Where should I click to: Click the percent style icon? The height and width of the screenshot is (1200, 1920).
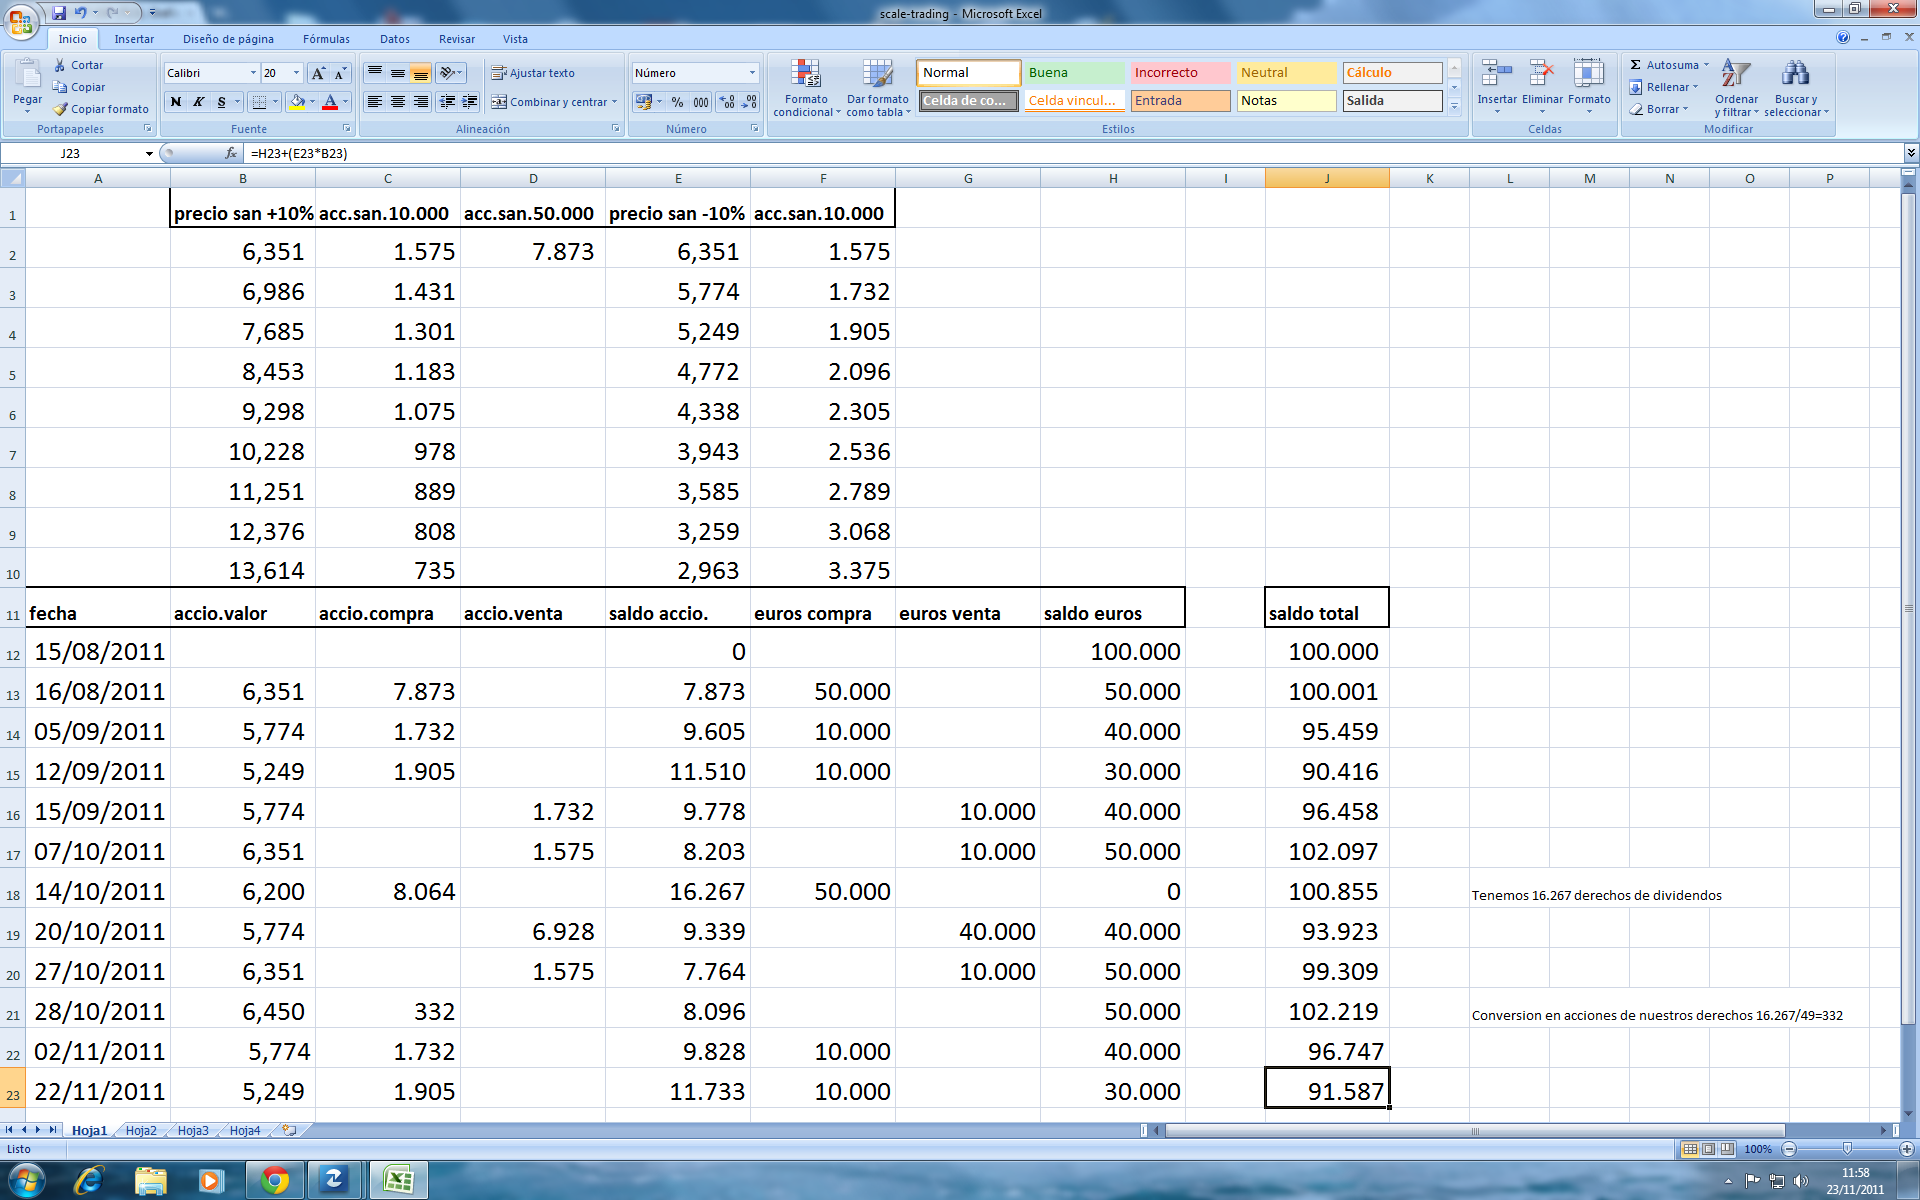tap(677, 102)
